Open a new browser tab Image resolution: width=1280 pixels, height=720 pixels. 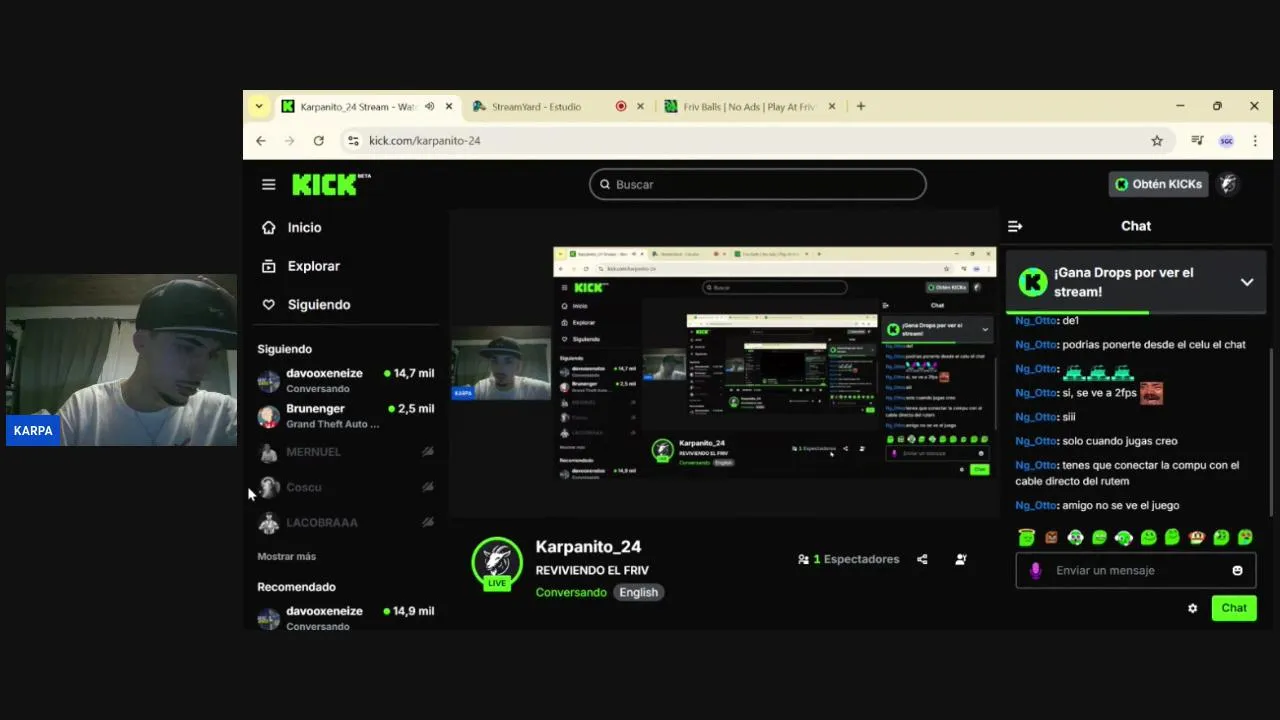pyautogui.click(x=861, y=106)
